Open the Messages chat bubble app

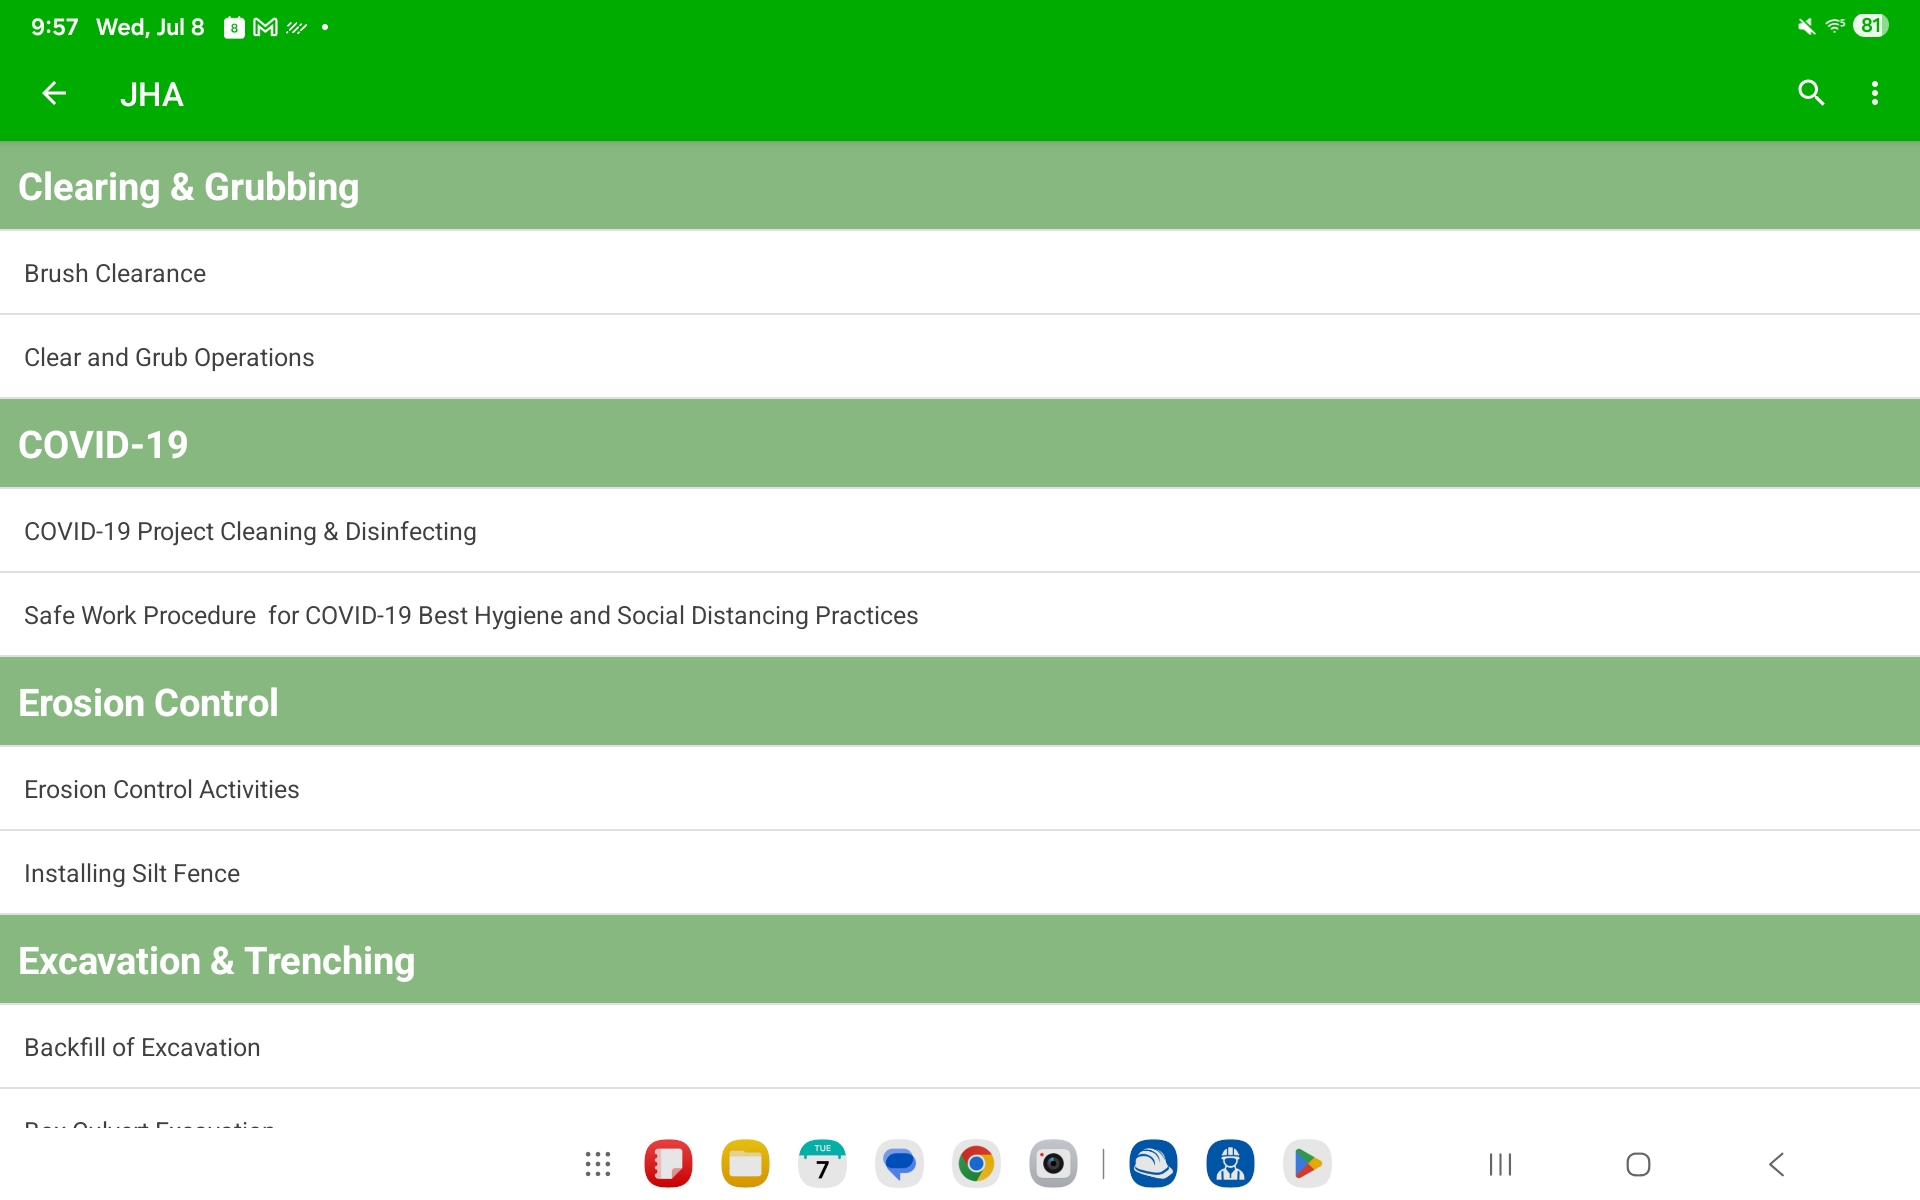(899, 1164)
